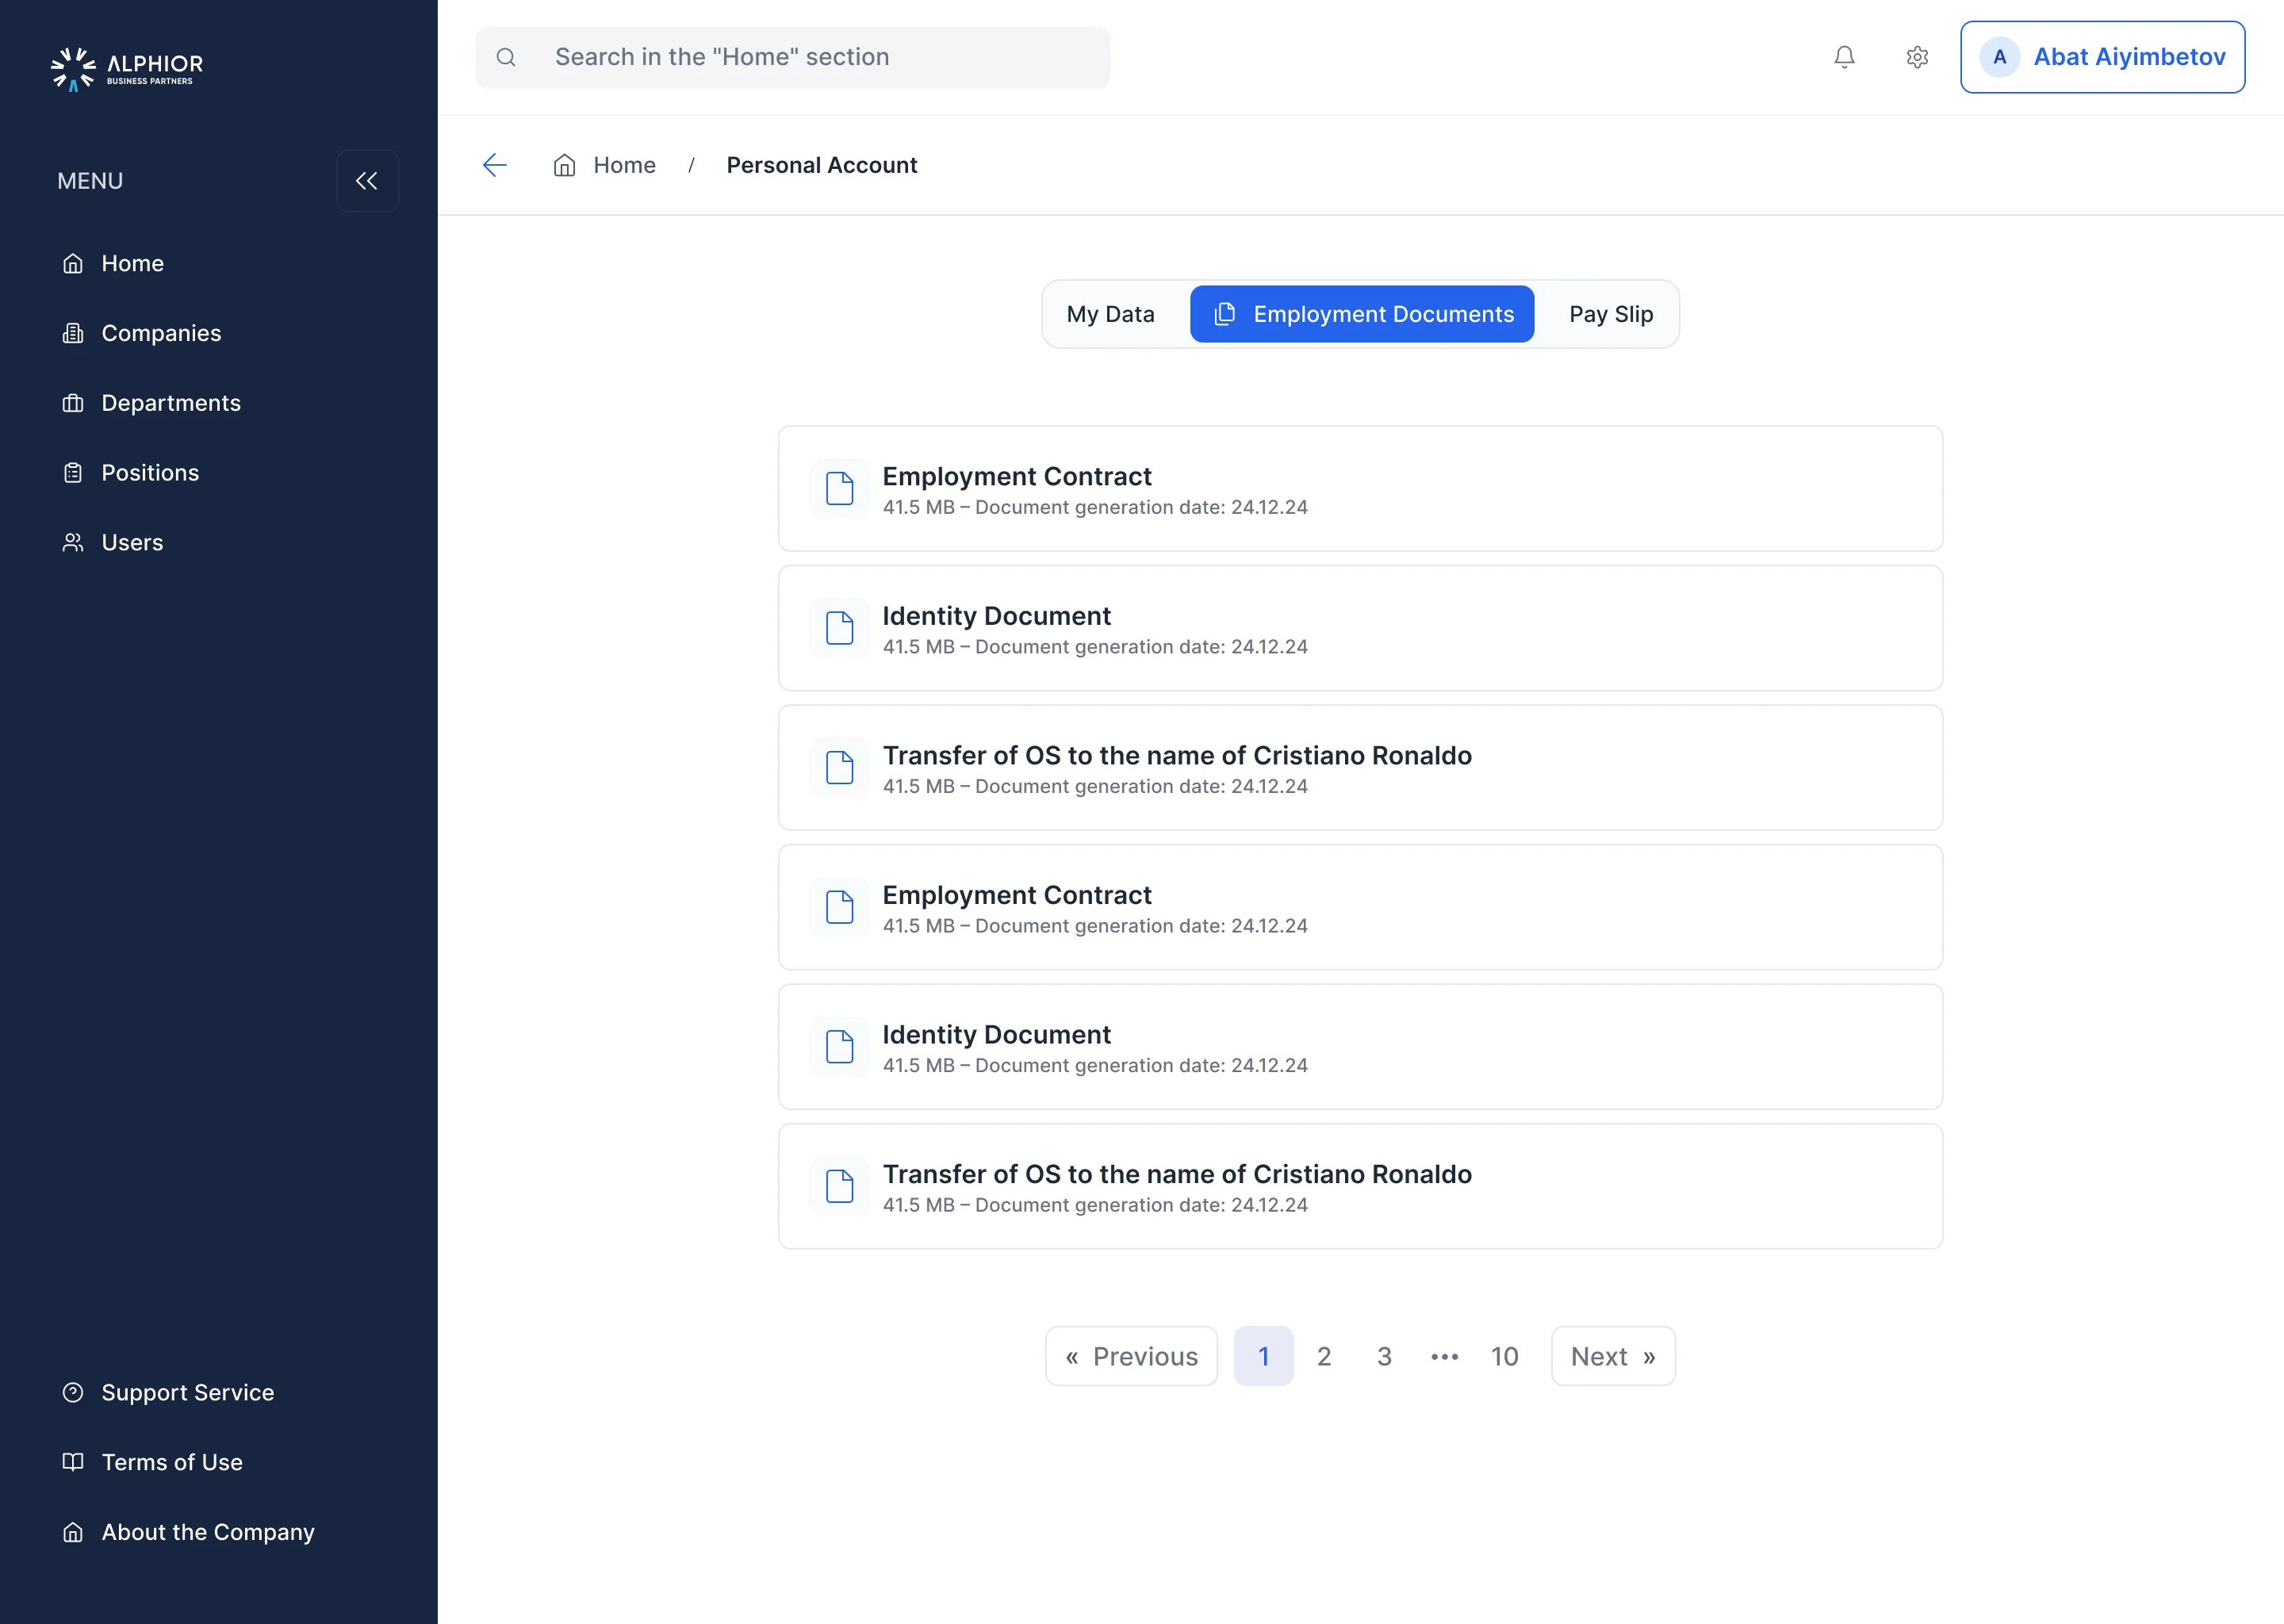The height and width of the screenshot is (1624, 2284).
Task: Focus the Search in the Home section field
Action: pos(793,57)
